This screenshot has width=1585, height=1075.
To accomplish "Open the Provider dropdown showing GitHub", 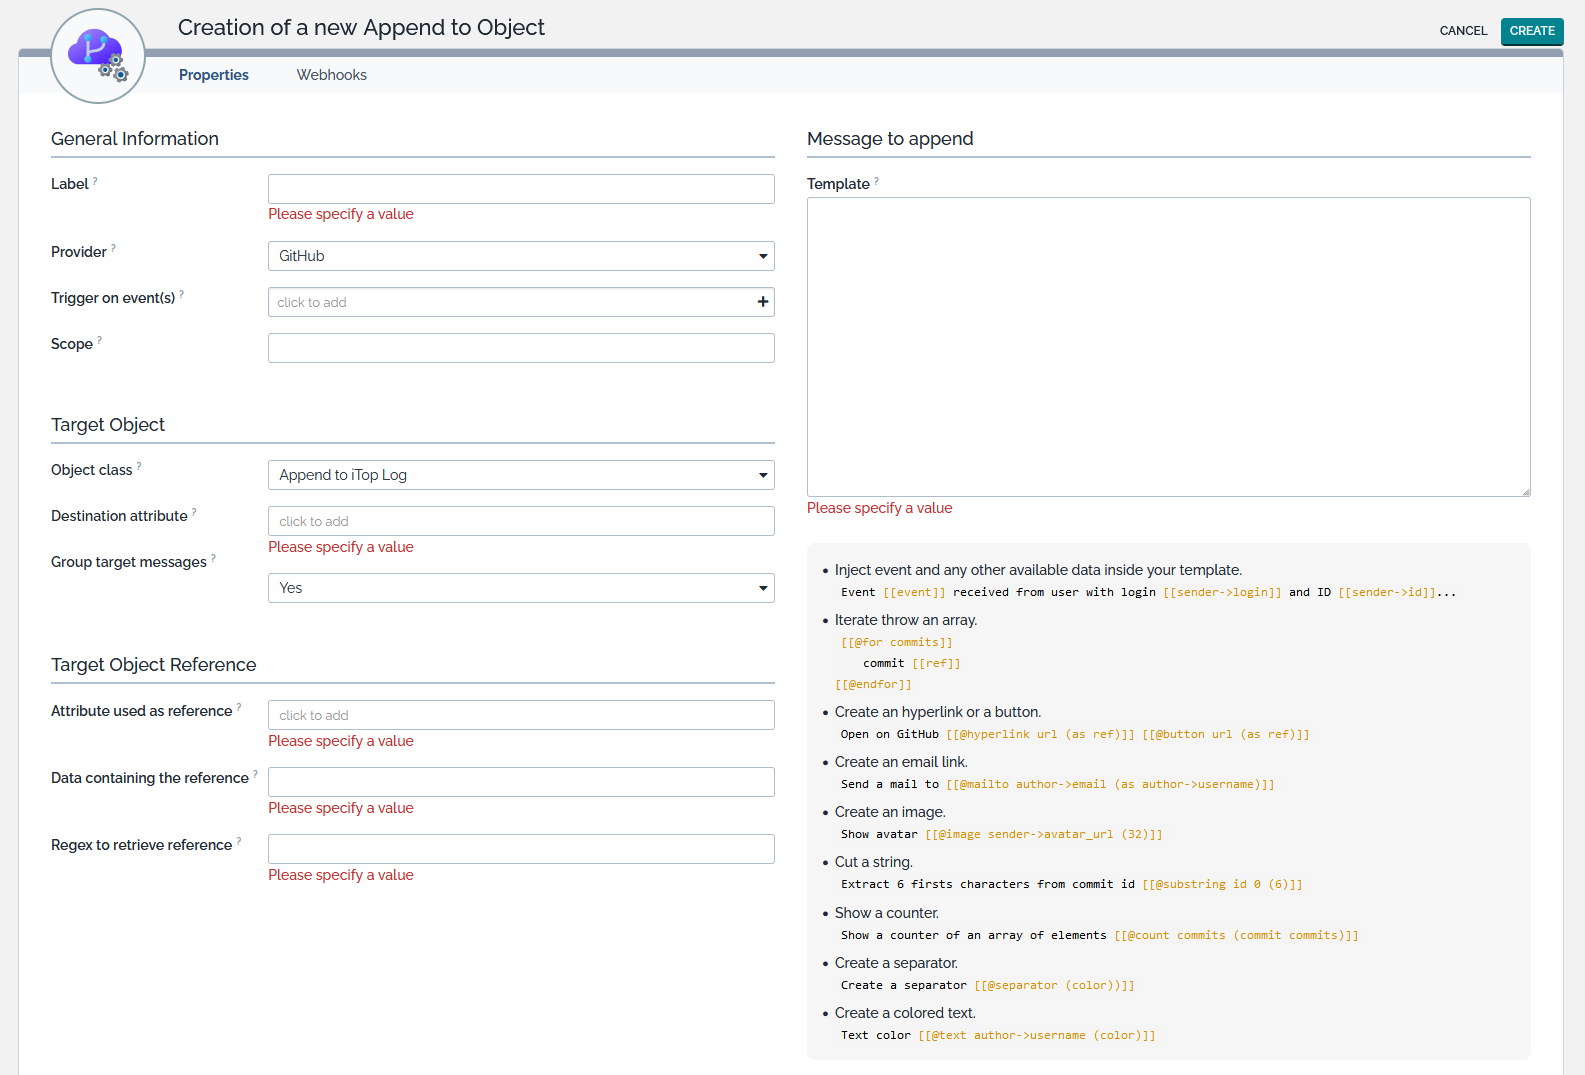I will tap(520, 256).
